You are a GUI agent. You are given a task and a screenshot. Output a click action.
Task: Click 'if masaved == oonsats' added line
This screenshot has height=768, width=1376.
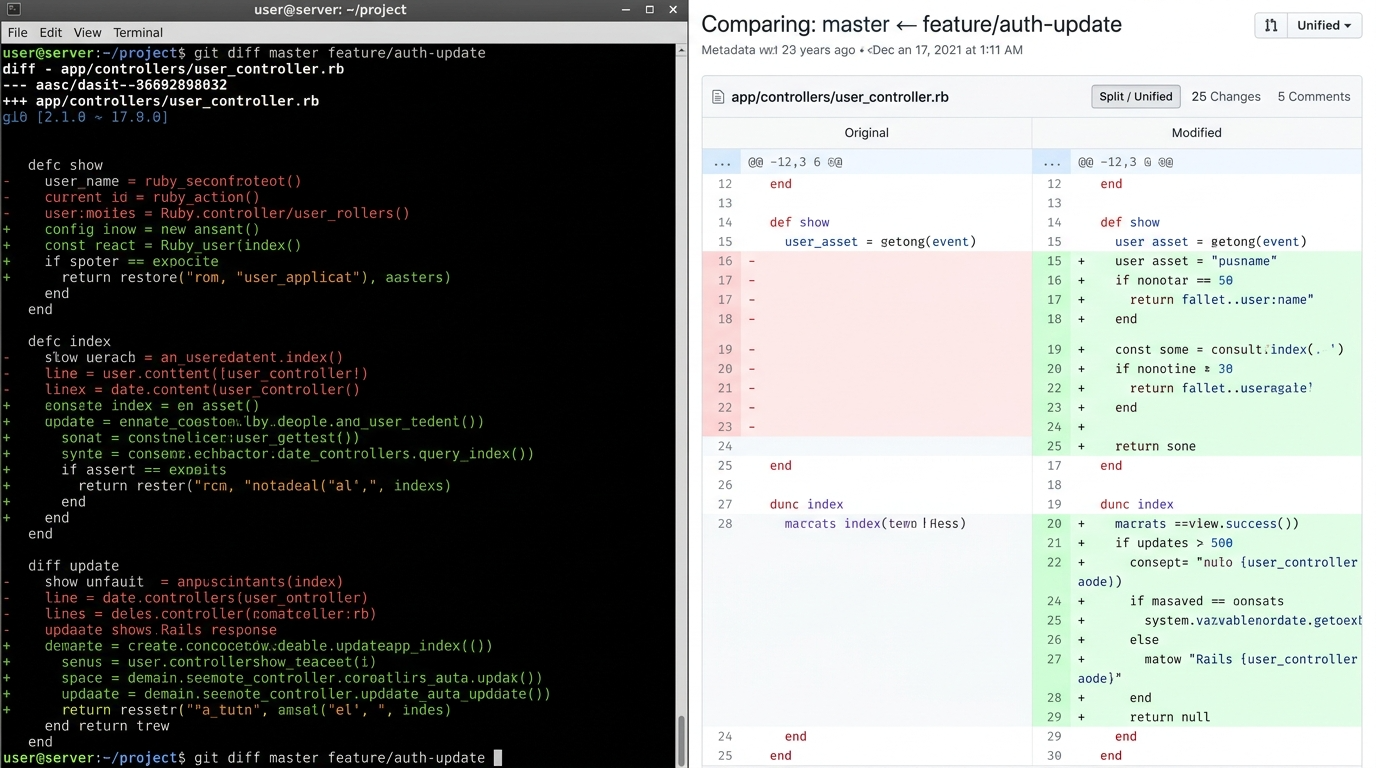click(1207, 601)
